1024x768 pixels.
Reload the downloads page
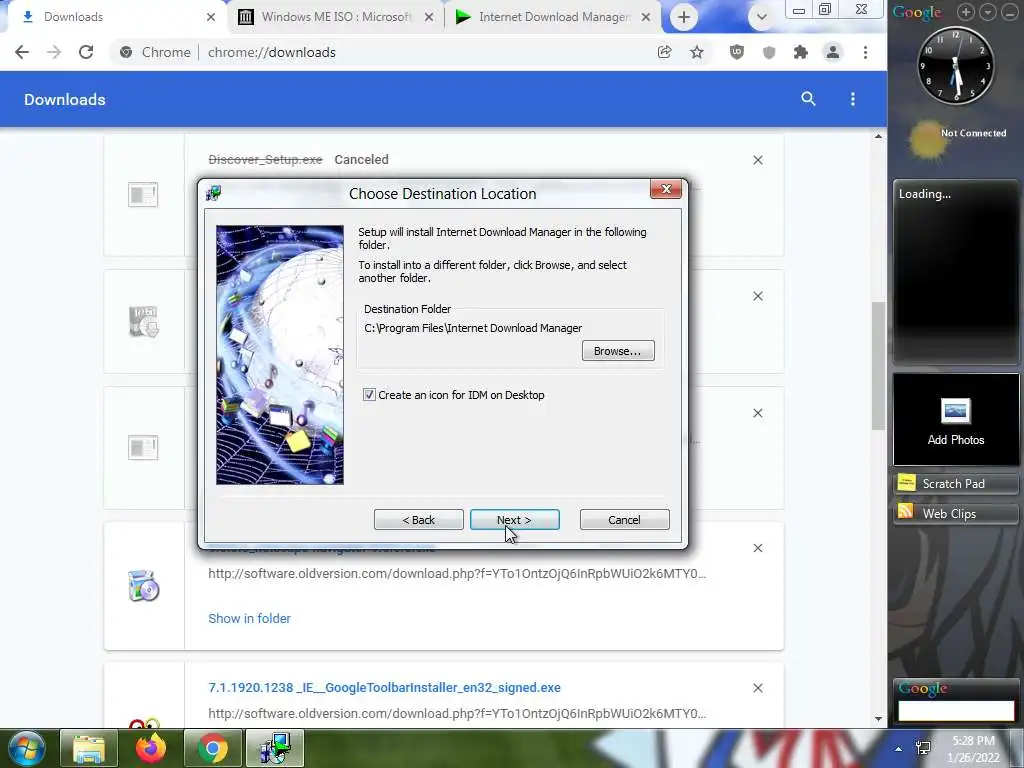tap(86, 52)
